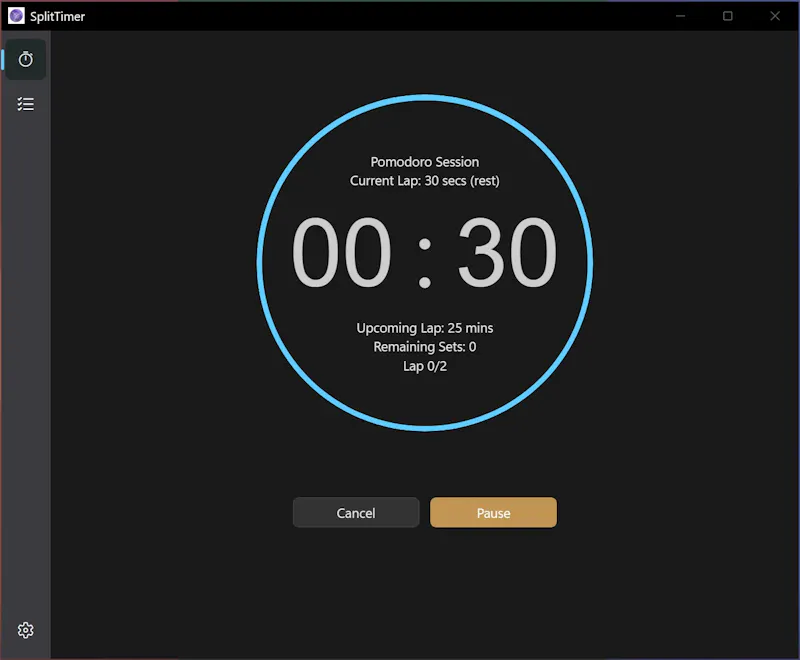Click 'Remaining Sets: 0' text
Image resolution: width=800 pixels, height=660 pixels.
click(x=424, y=347)
